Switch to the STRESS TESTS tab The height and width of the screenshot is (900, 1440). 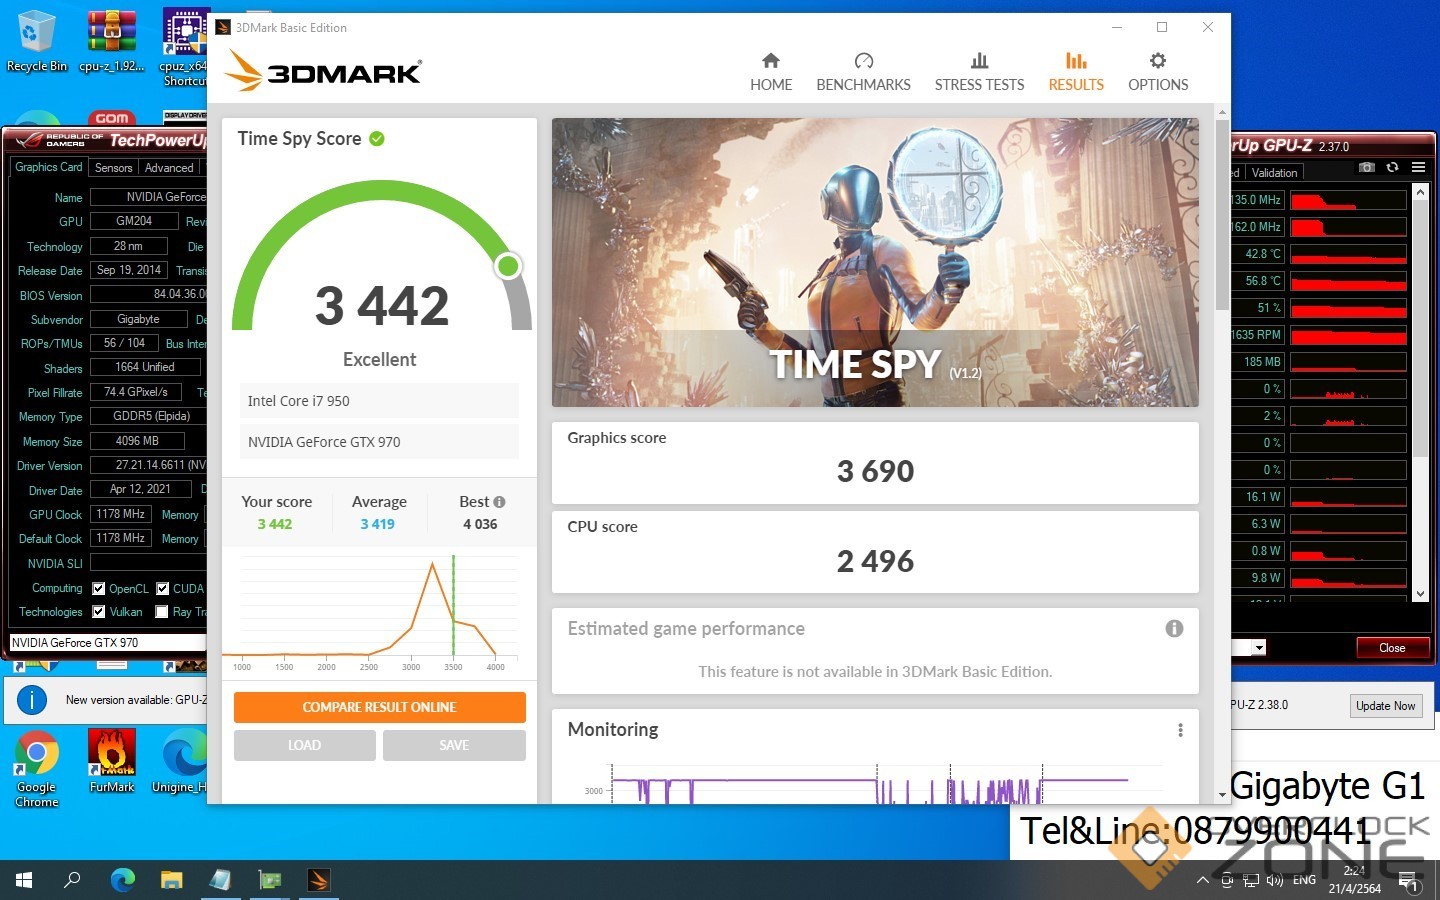(979, 72)
